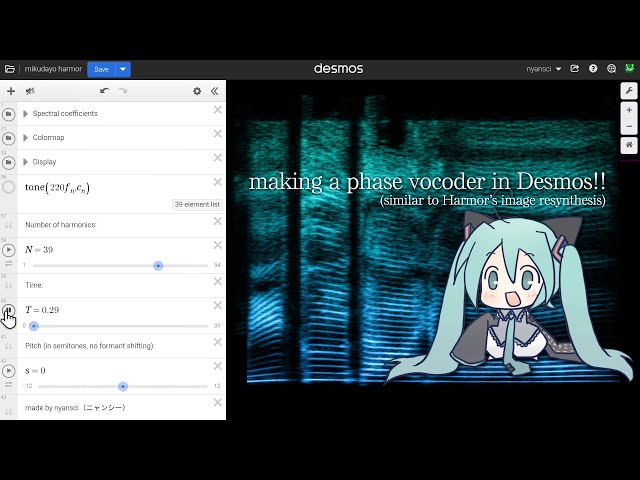The image size is (640, 480).
Task: Select the made by nyansci note
Action: 75,407
